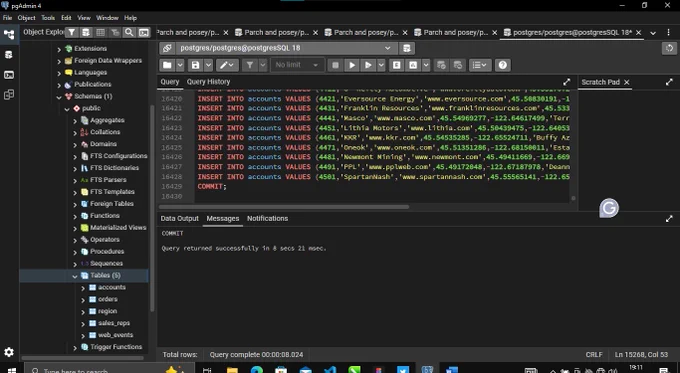This screenshot has width=680, height=373.
Task: Collapse the Tables (5) node
Action: [75, 276]
